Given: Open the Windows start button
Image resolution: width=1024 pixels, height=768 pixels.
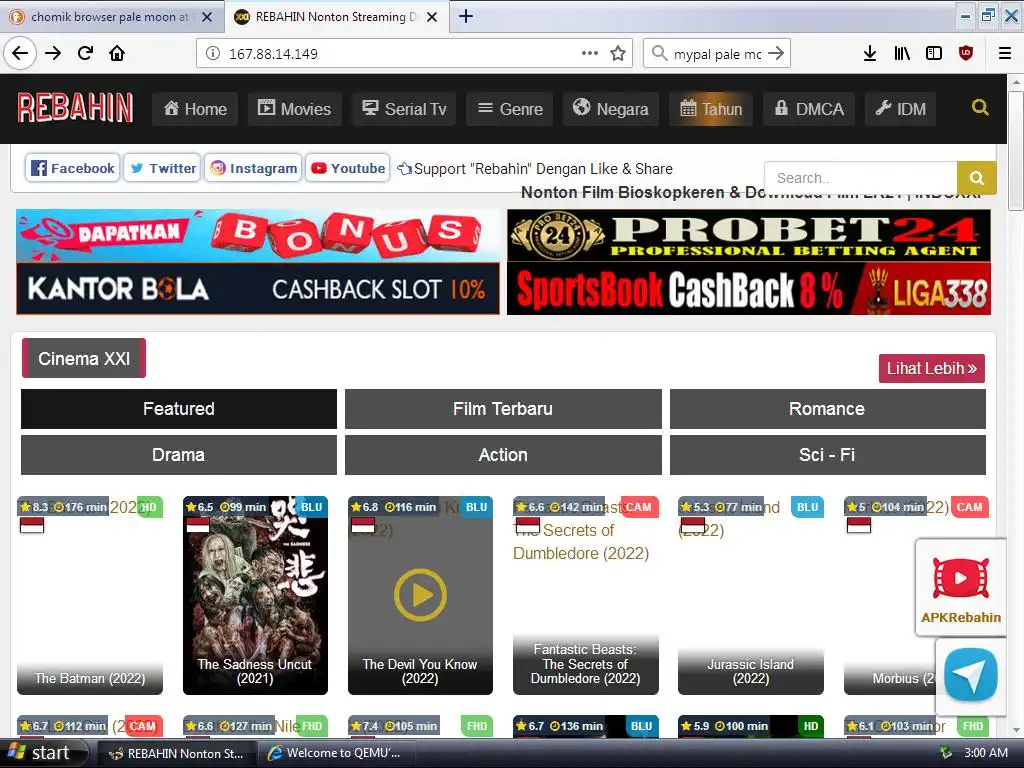Looking at the screenshot, I should (43, 753).
